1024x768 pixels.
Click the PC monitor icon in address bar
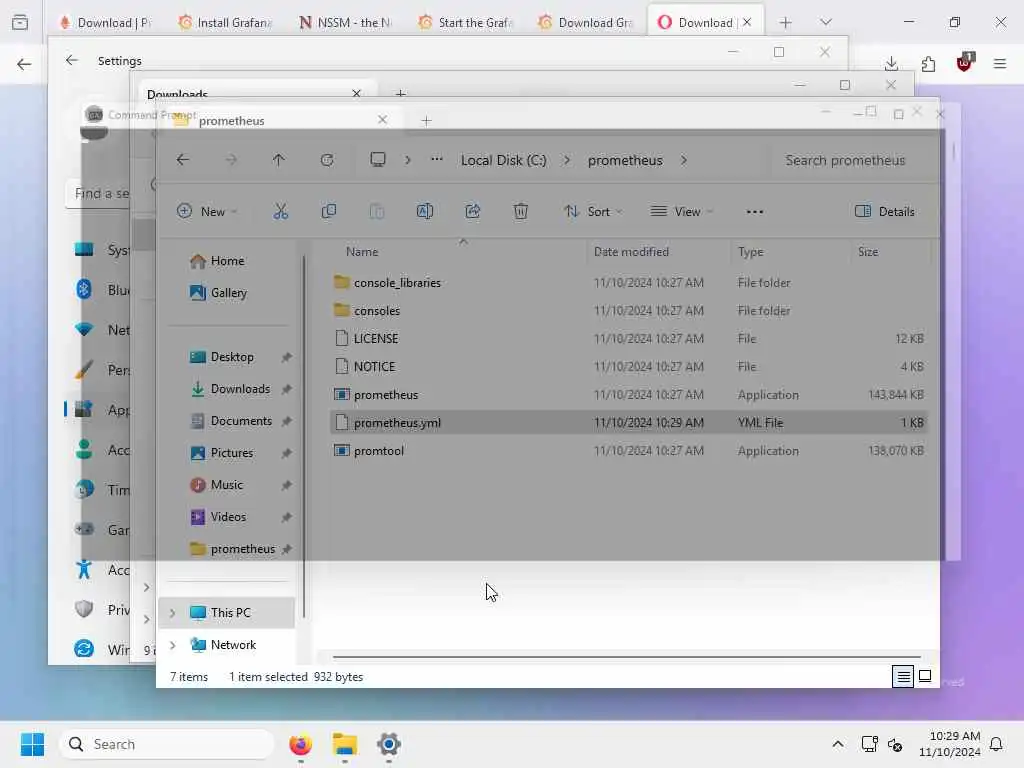tap(378, 160)
